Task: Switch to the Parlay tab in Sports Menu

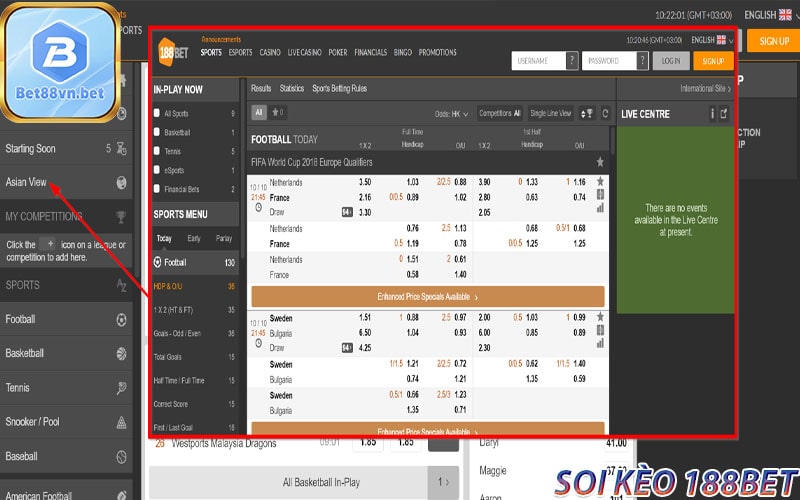Action: coord(224,238)
